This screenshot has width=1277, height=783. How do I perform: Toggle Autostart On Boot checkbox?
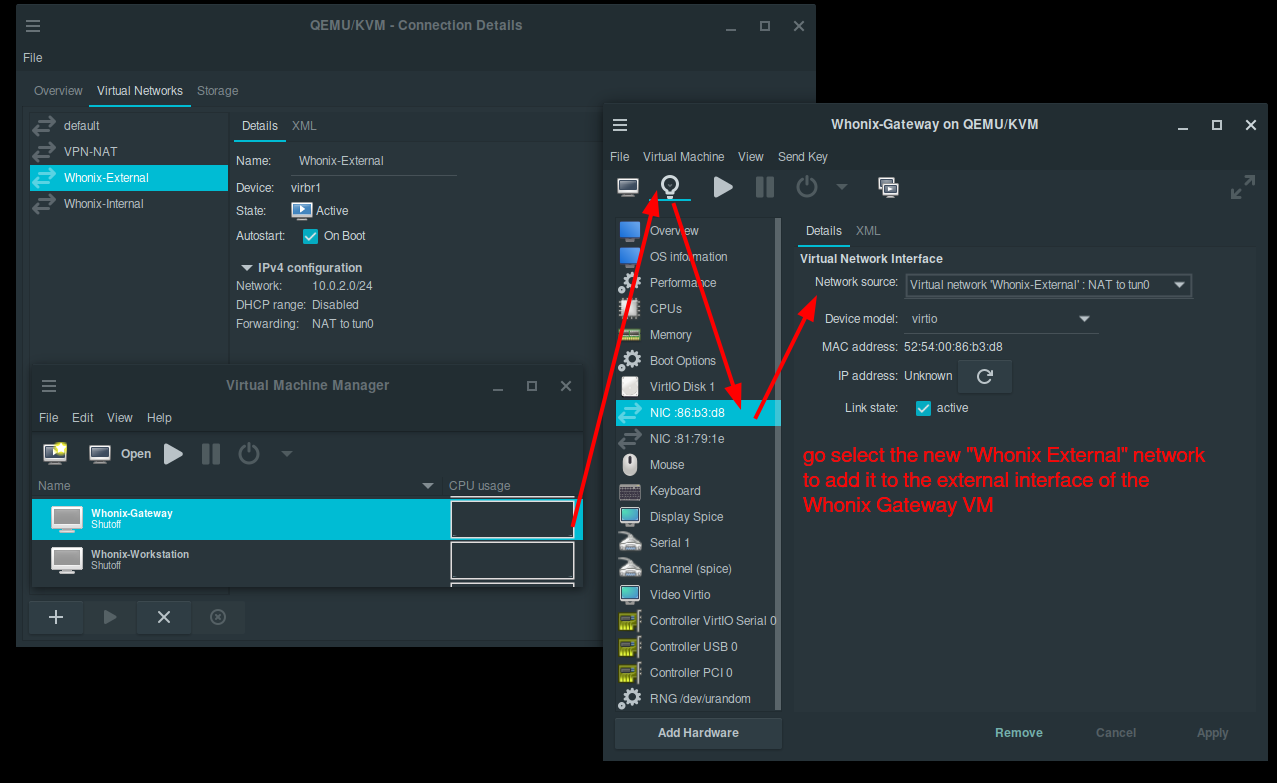pos(310,236)
